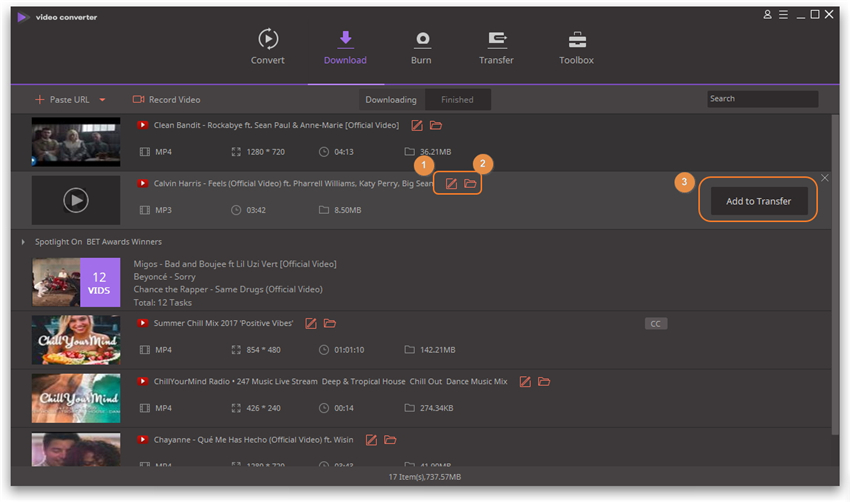This screenshot has width=850, height=502.
Task: Remove the Calvin Harris item with X
Action: point(825,178)
